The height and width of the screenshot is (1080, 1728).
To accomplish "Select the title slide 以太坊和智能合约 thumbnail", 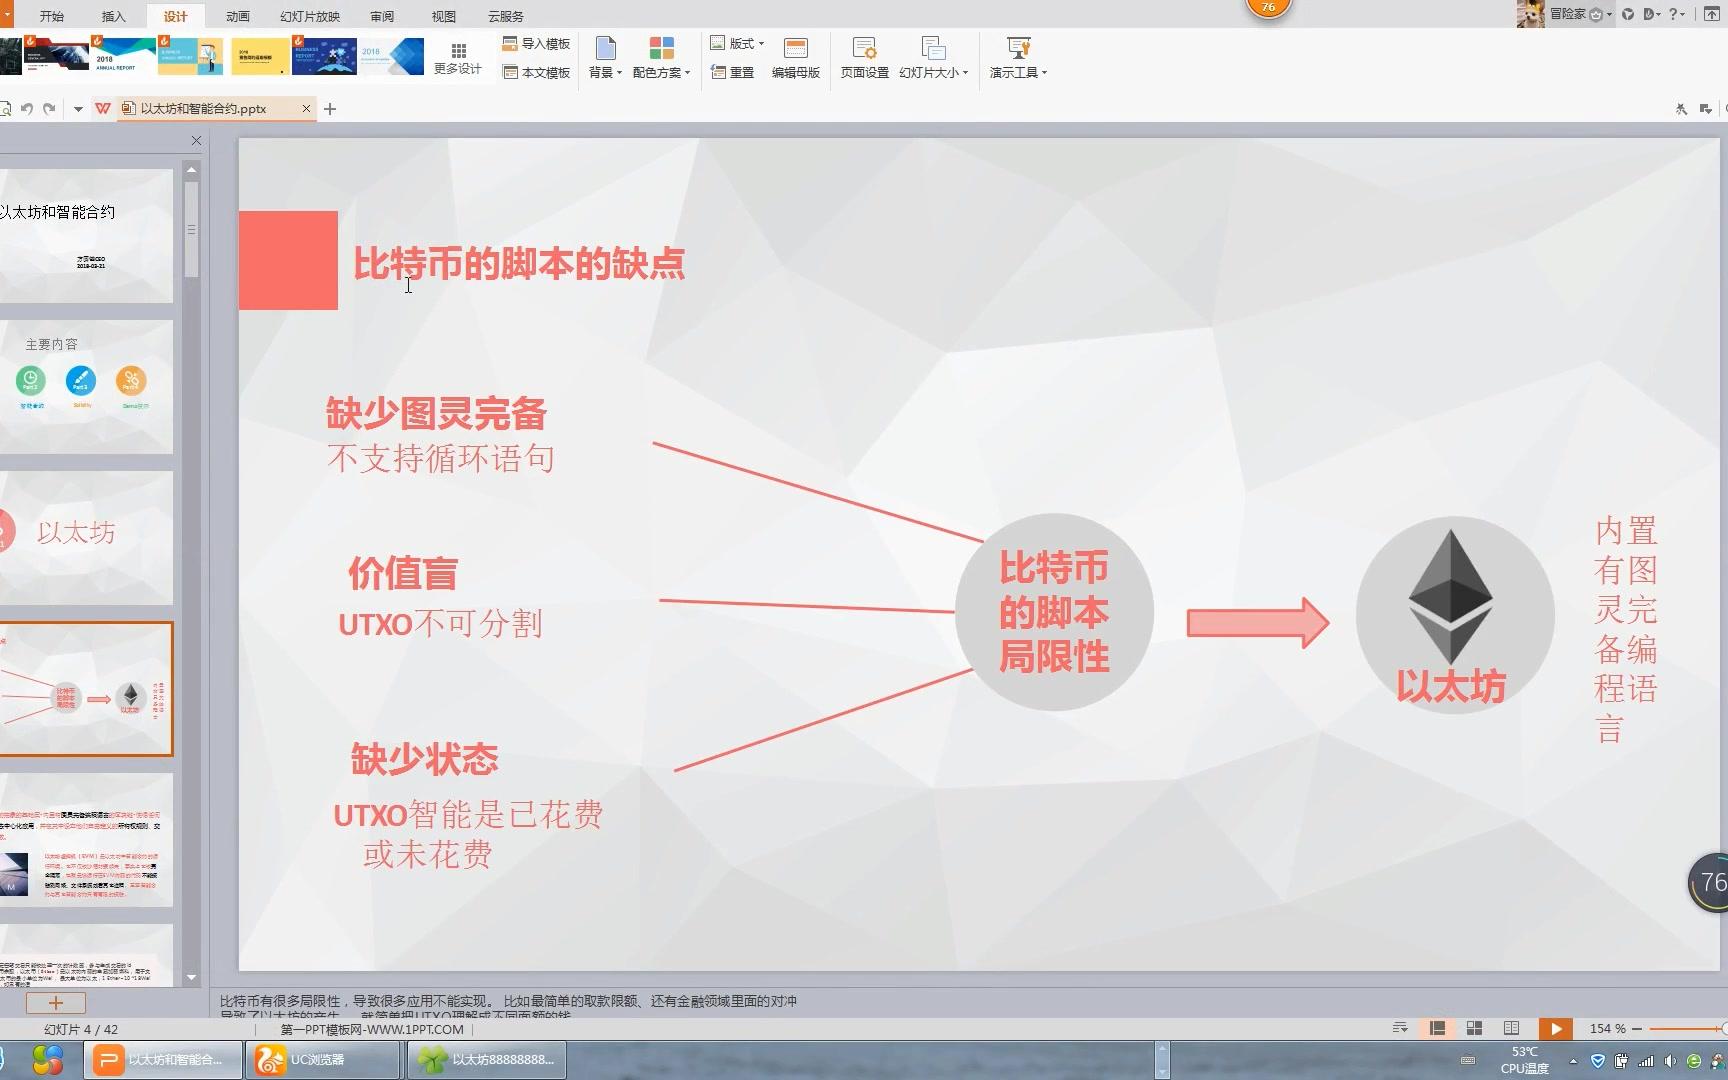I will tap(86, 236).
